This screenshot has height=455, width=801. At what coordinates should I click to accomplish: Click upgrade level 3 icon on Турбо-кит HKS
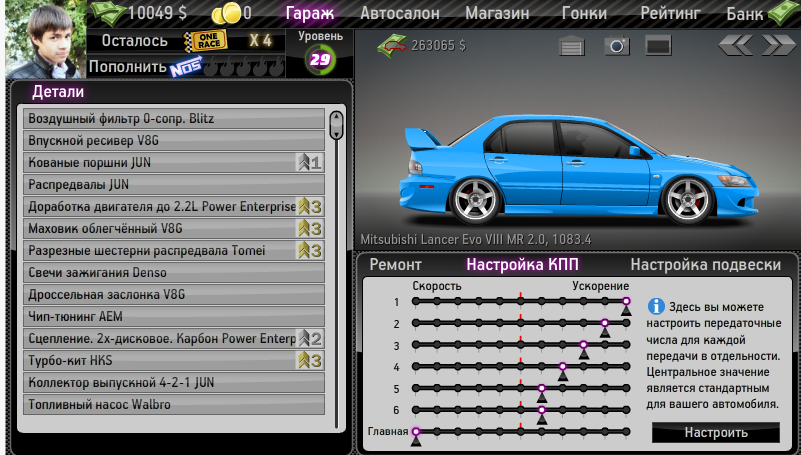point(310,361)
